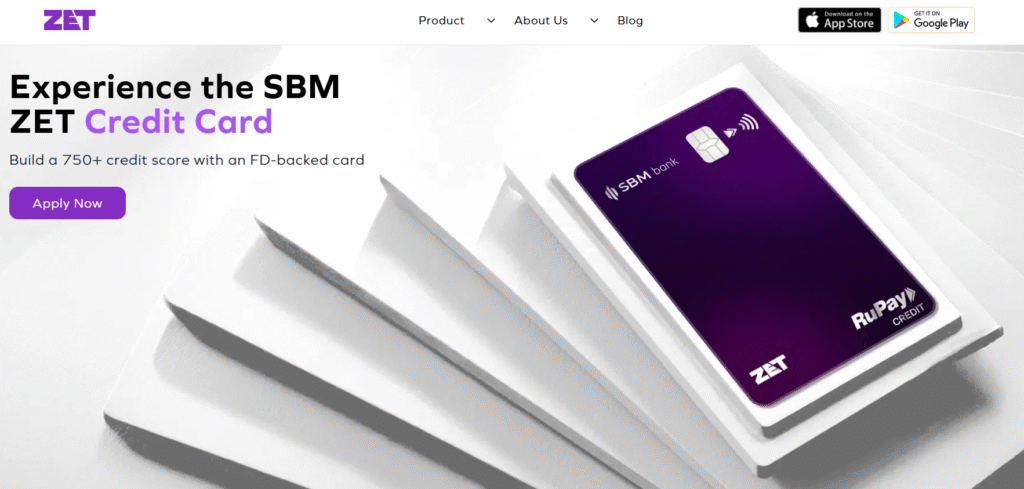The width and height of the screenshot is (1024, 489).
Task: Click the RuPay Credit logo on card
Action: pos(885,312)
